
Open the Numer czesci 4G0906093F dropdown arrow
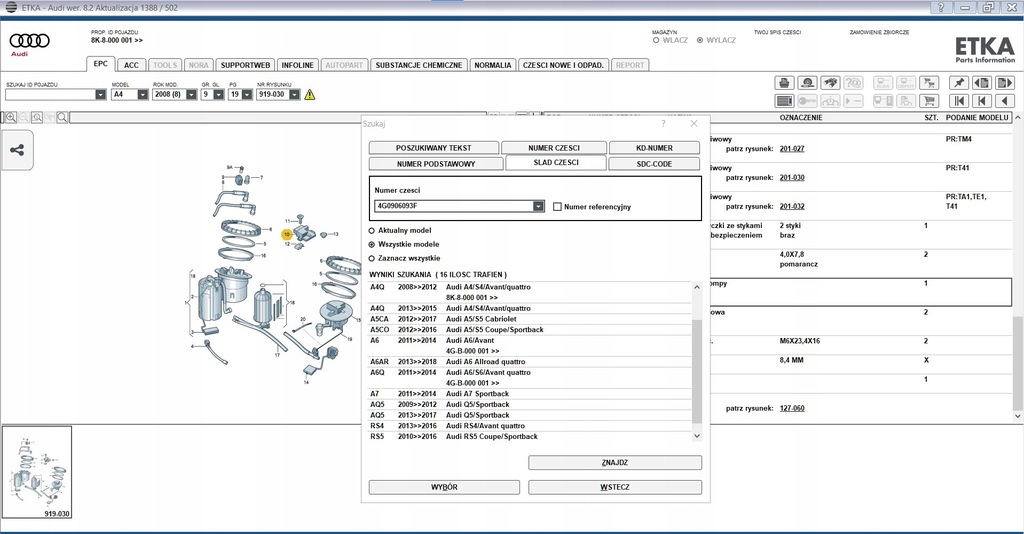point(538,206)
